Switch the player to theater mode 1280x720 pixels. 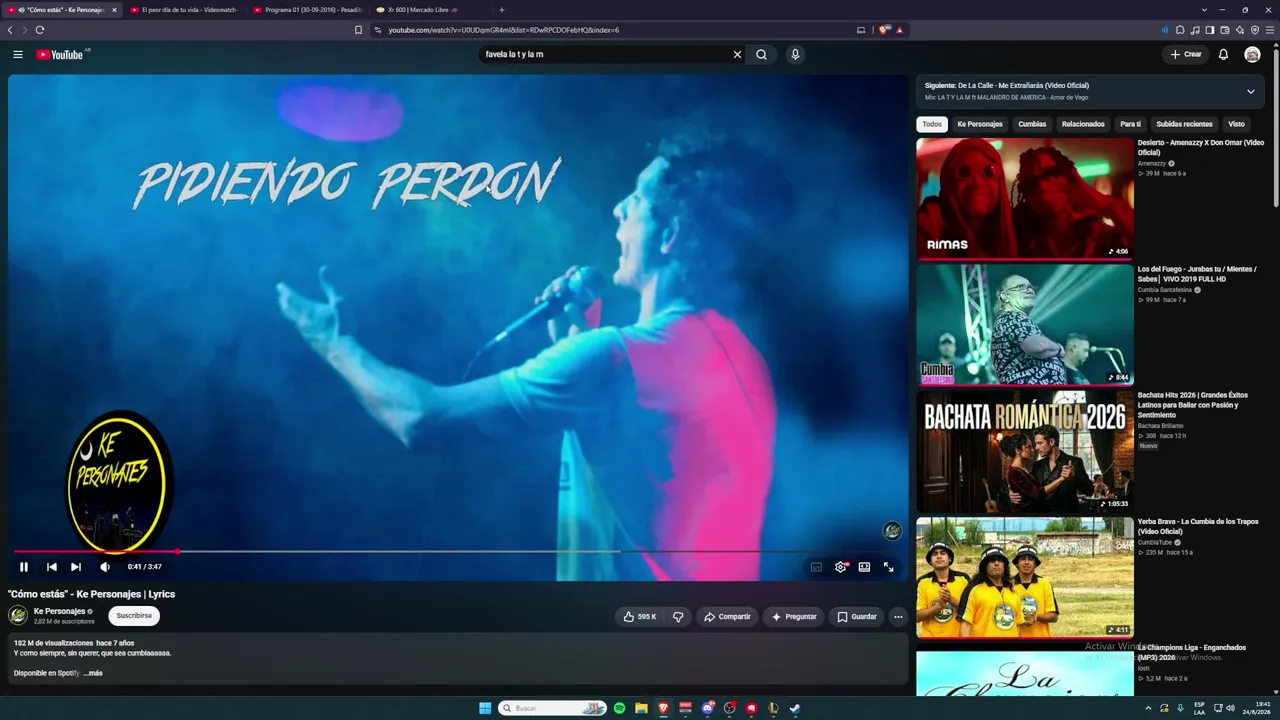point(864,567)
